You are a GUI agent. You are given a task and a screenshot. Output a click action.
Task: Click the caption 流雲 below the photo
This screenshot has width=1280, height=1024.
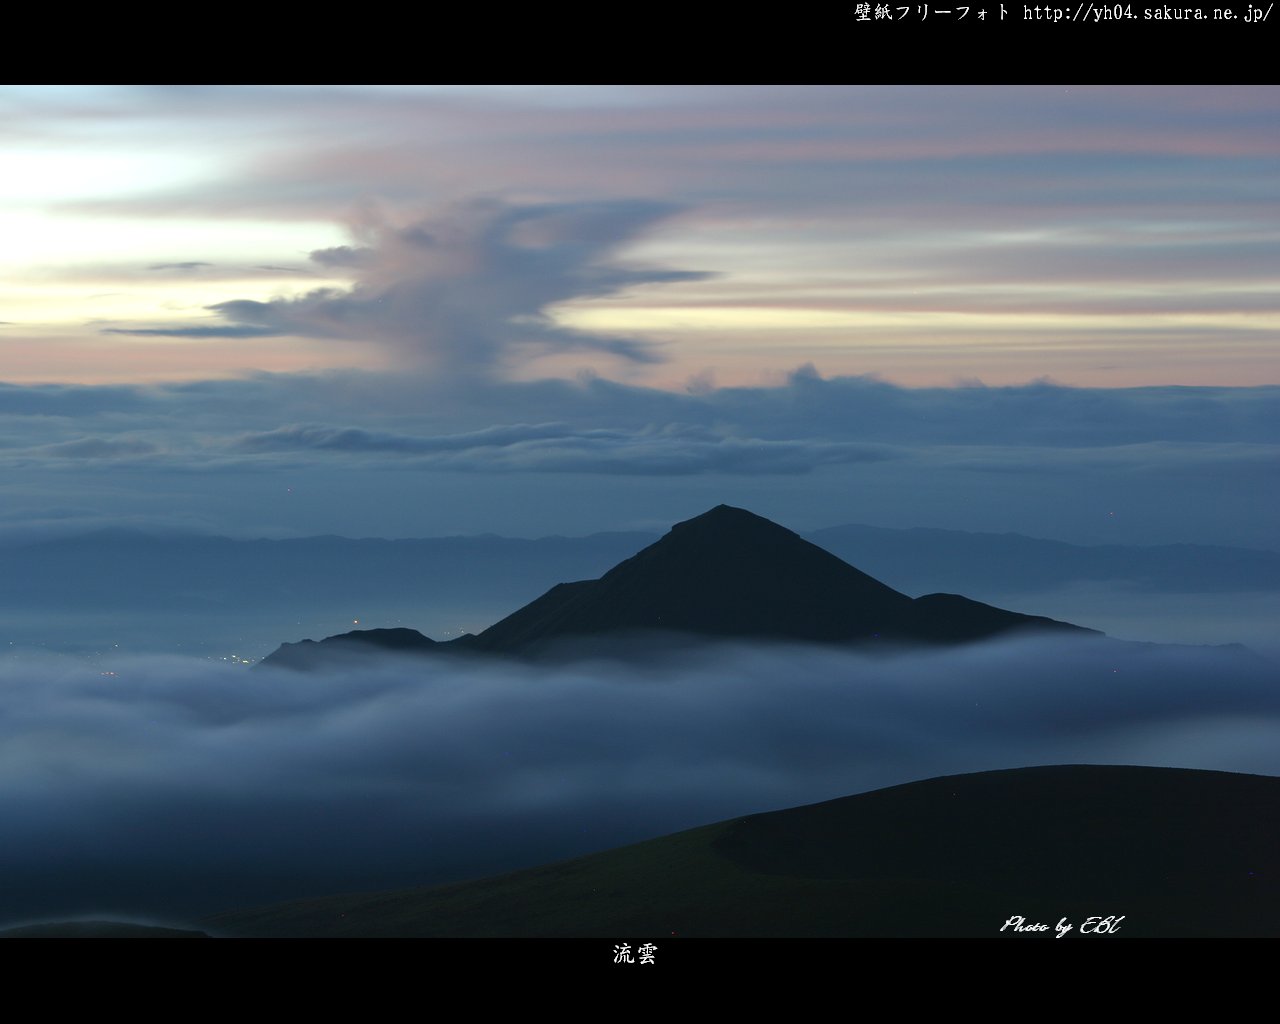635,954
